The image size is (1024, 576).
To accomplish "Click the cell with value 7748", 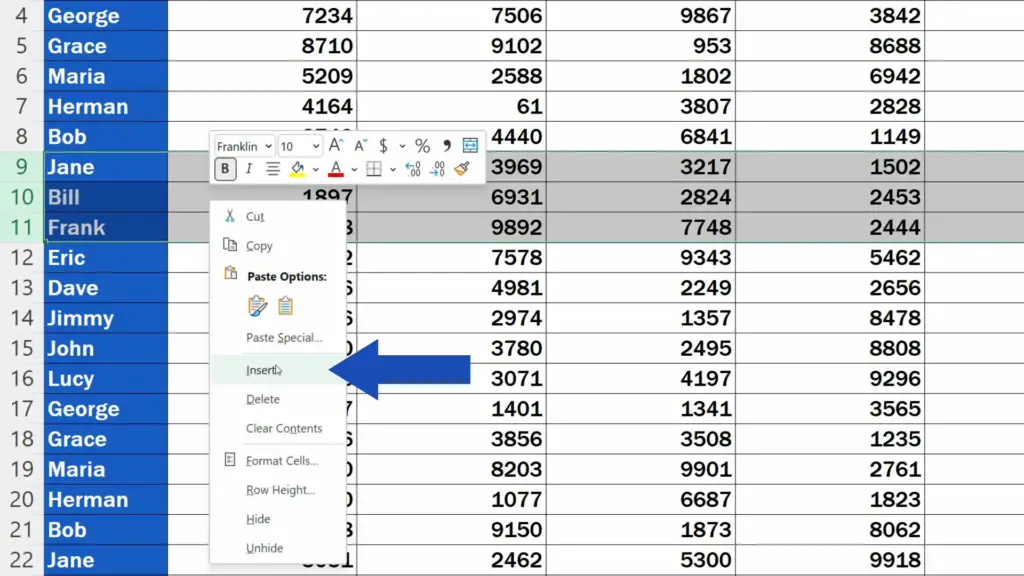I will tap(641, 227).
